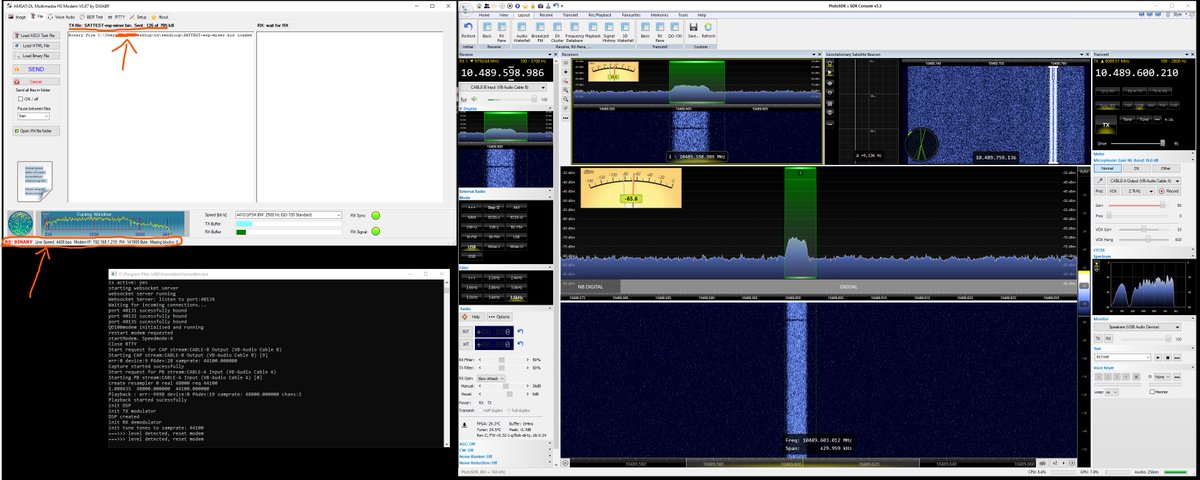Screen dimensions: 1200x480
Task: Open CABLE-A Output audio device dropdown
Action: (1145, 181)
